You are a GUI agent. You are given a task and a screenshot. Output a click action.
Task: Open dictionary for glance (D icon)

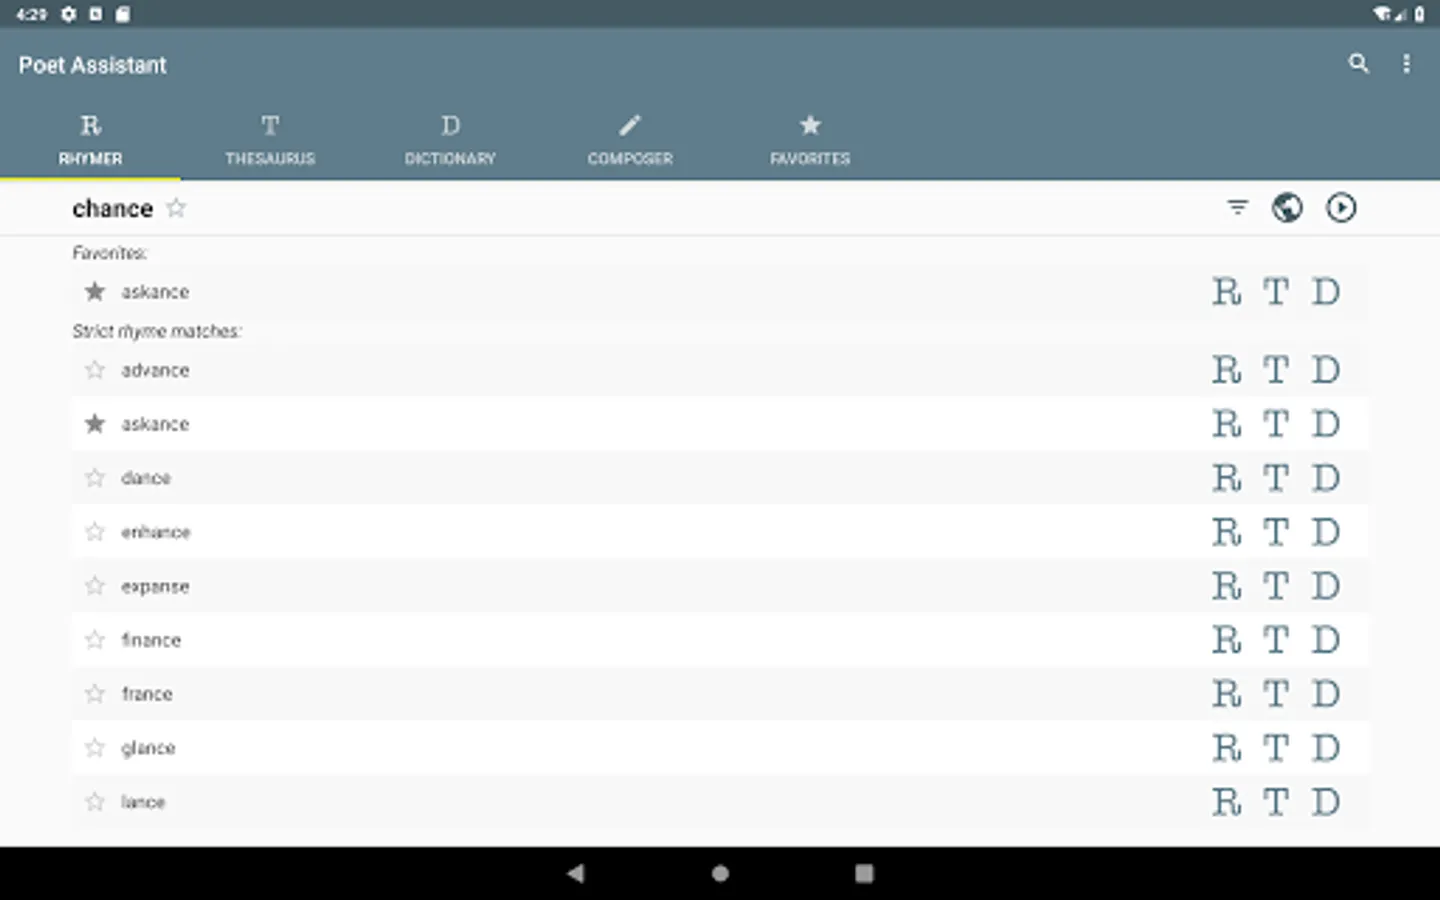[1326, 748]
